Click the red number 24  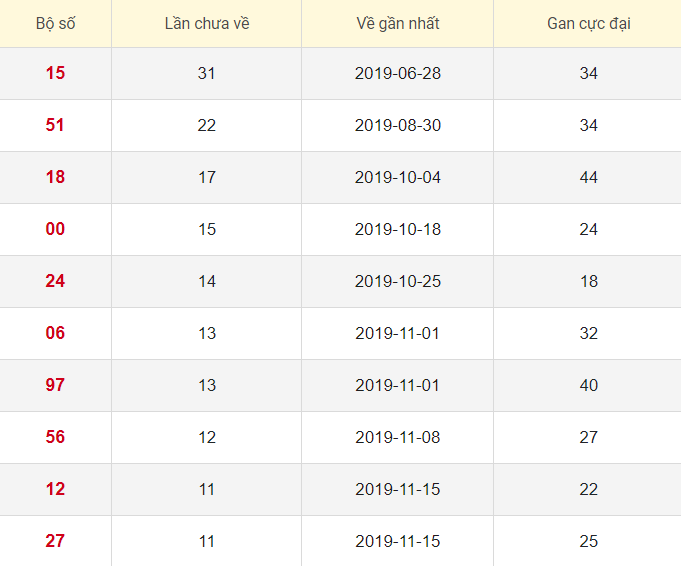pyautogui.click(x=55, y=282)
